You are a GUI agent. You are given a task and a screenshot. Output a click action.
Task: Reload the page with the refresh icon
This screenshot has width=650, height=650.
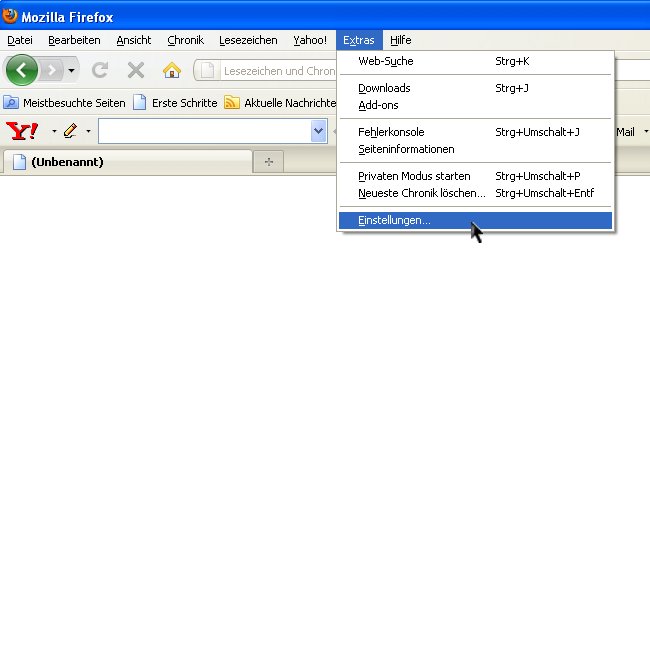(100, 70)
